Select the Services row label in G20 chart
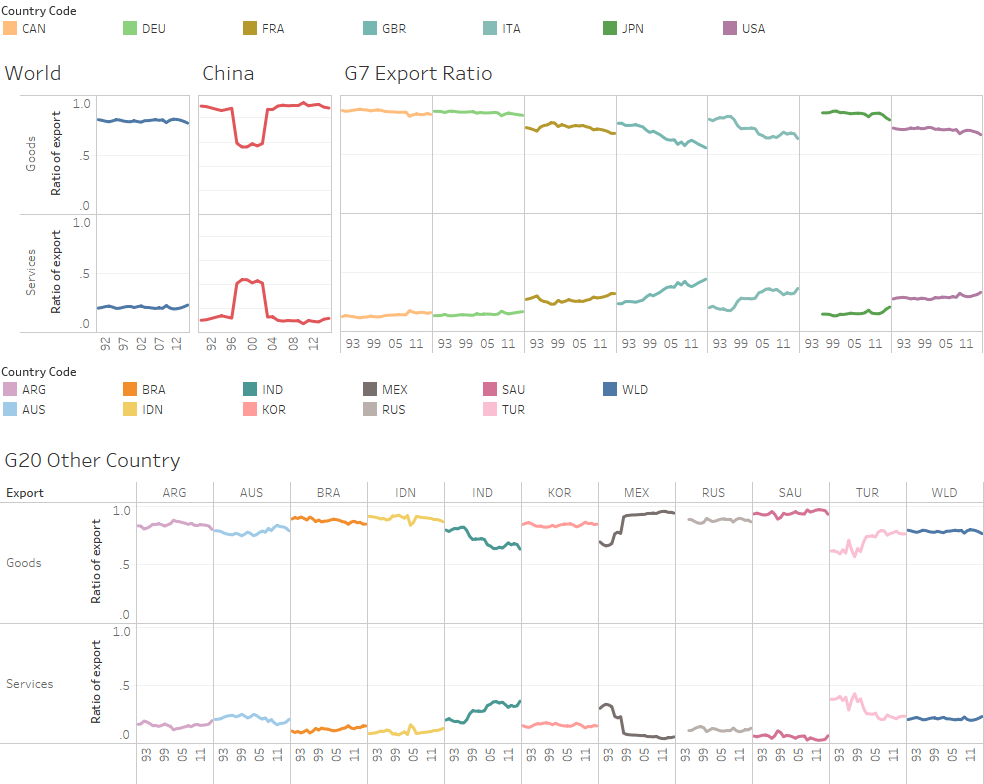 click(x=30, y=684)
